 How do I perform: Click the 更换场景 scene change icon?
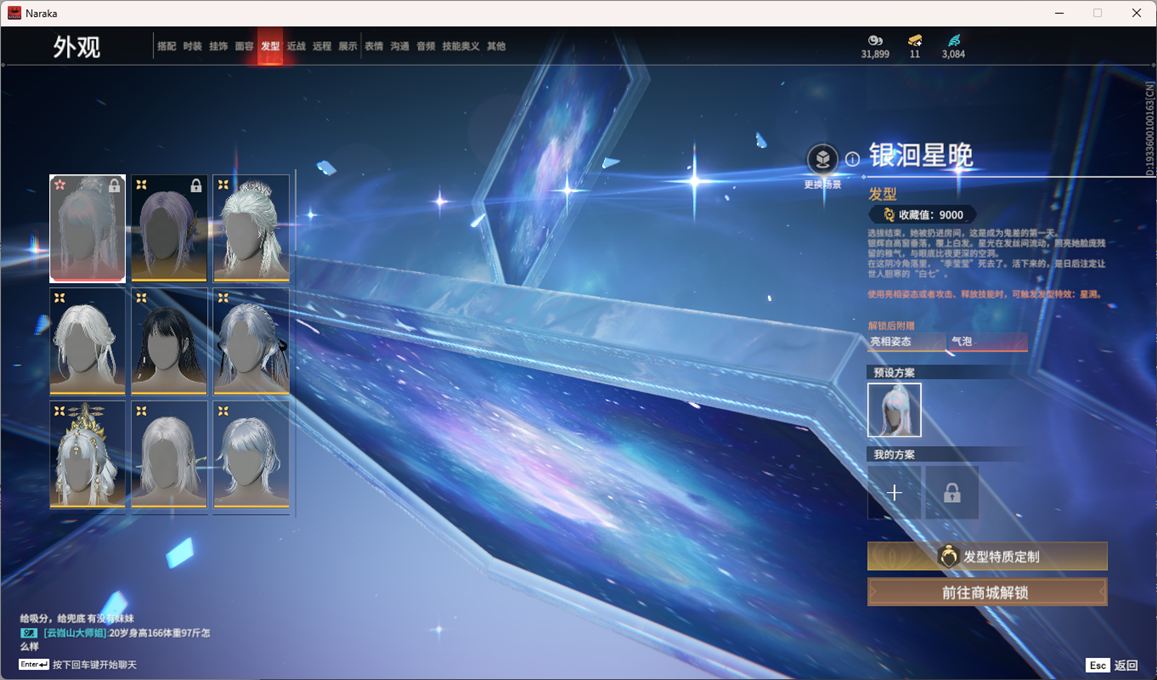tap(822, 159)
